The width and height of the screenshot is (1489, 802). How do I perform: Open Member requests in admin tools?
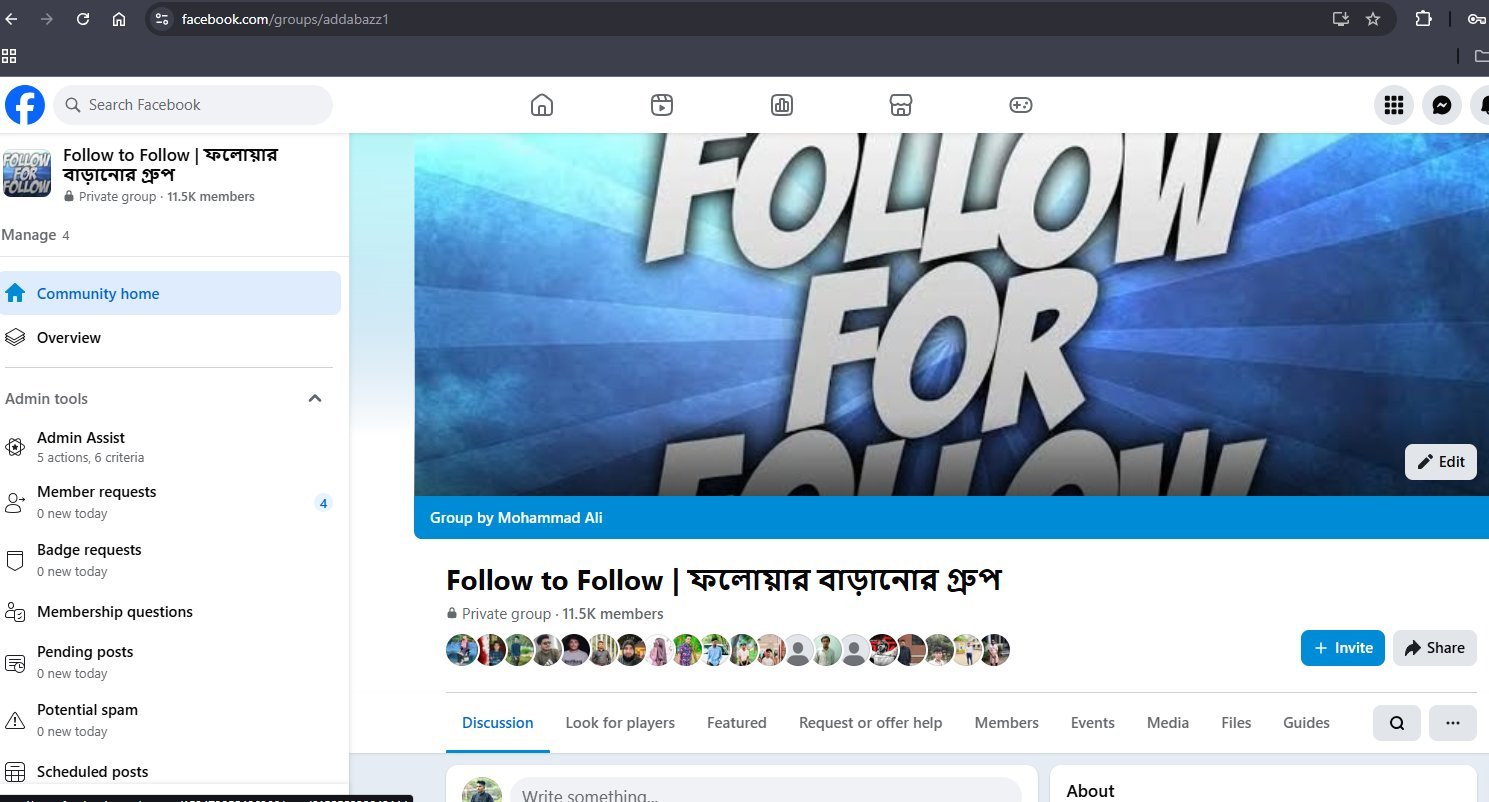pyautogui.click(x=170, y=502)
